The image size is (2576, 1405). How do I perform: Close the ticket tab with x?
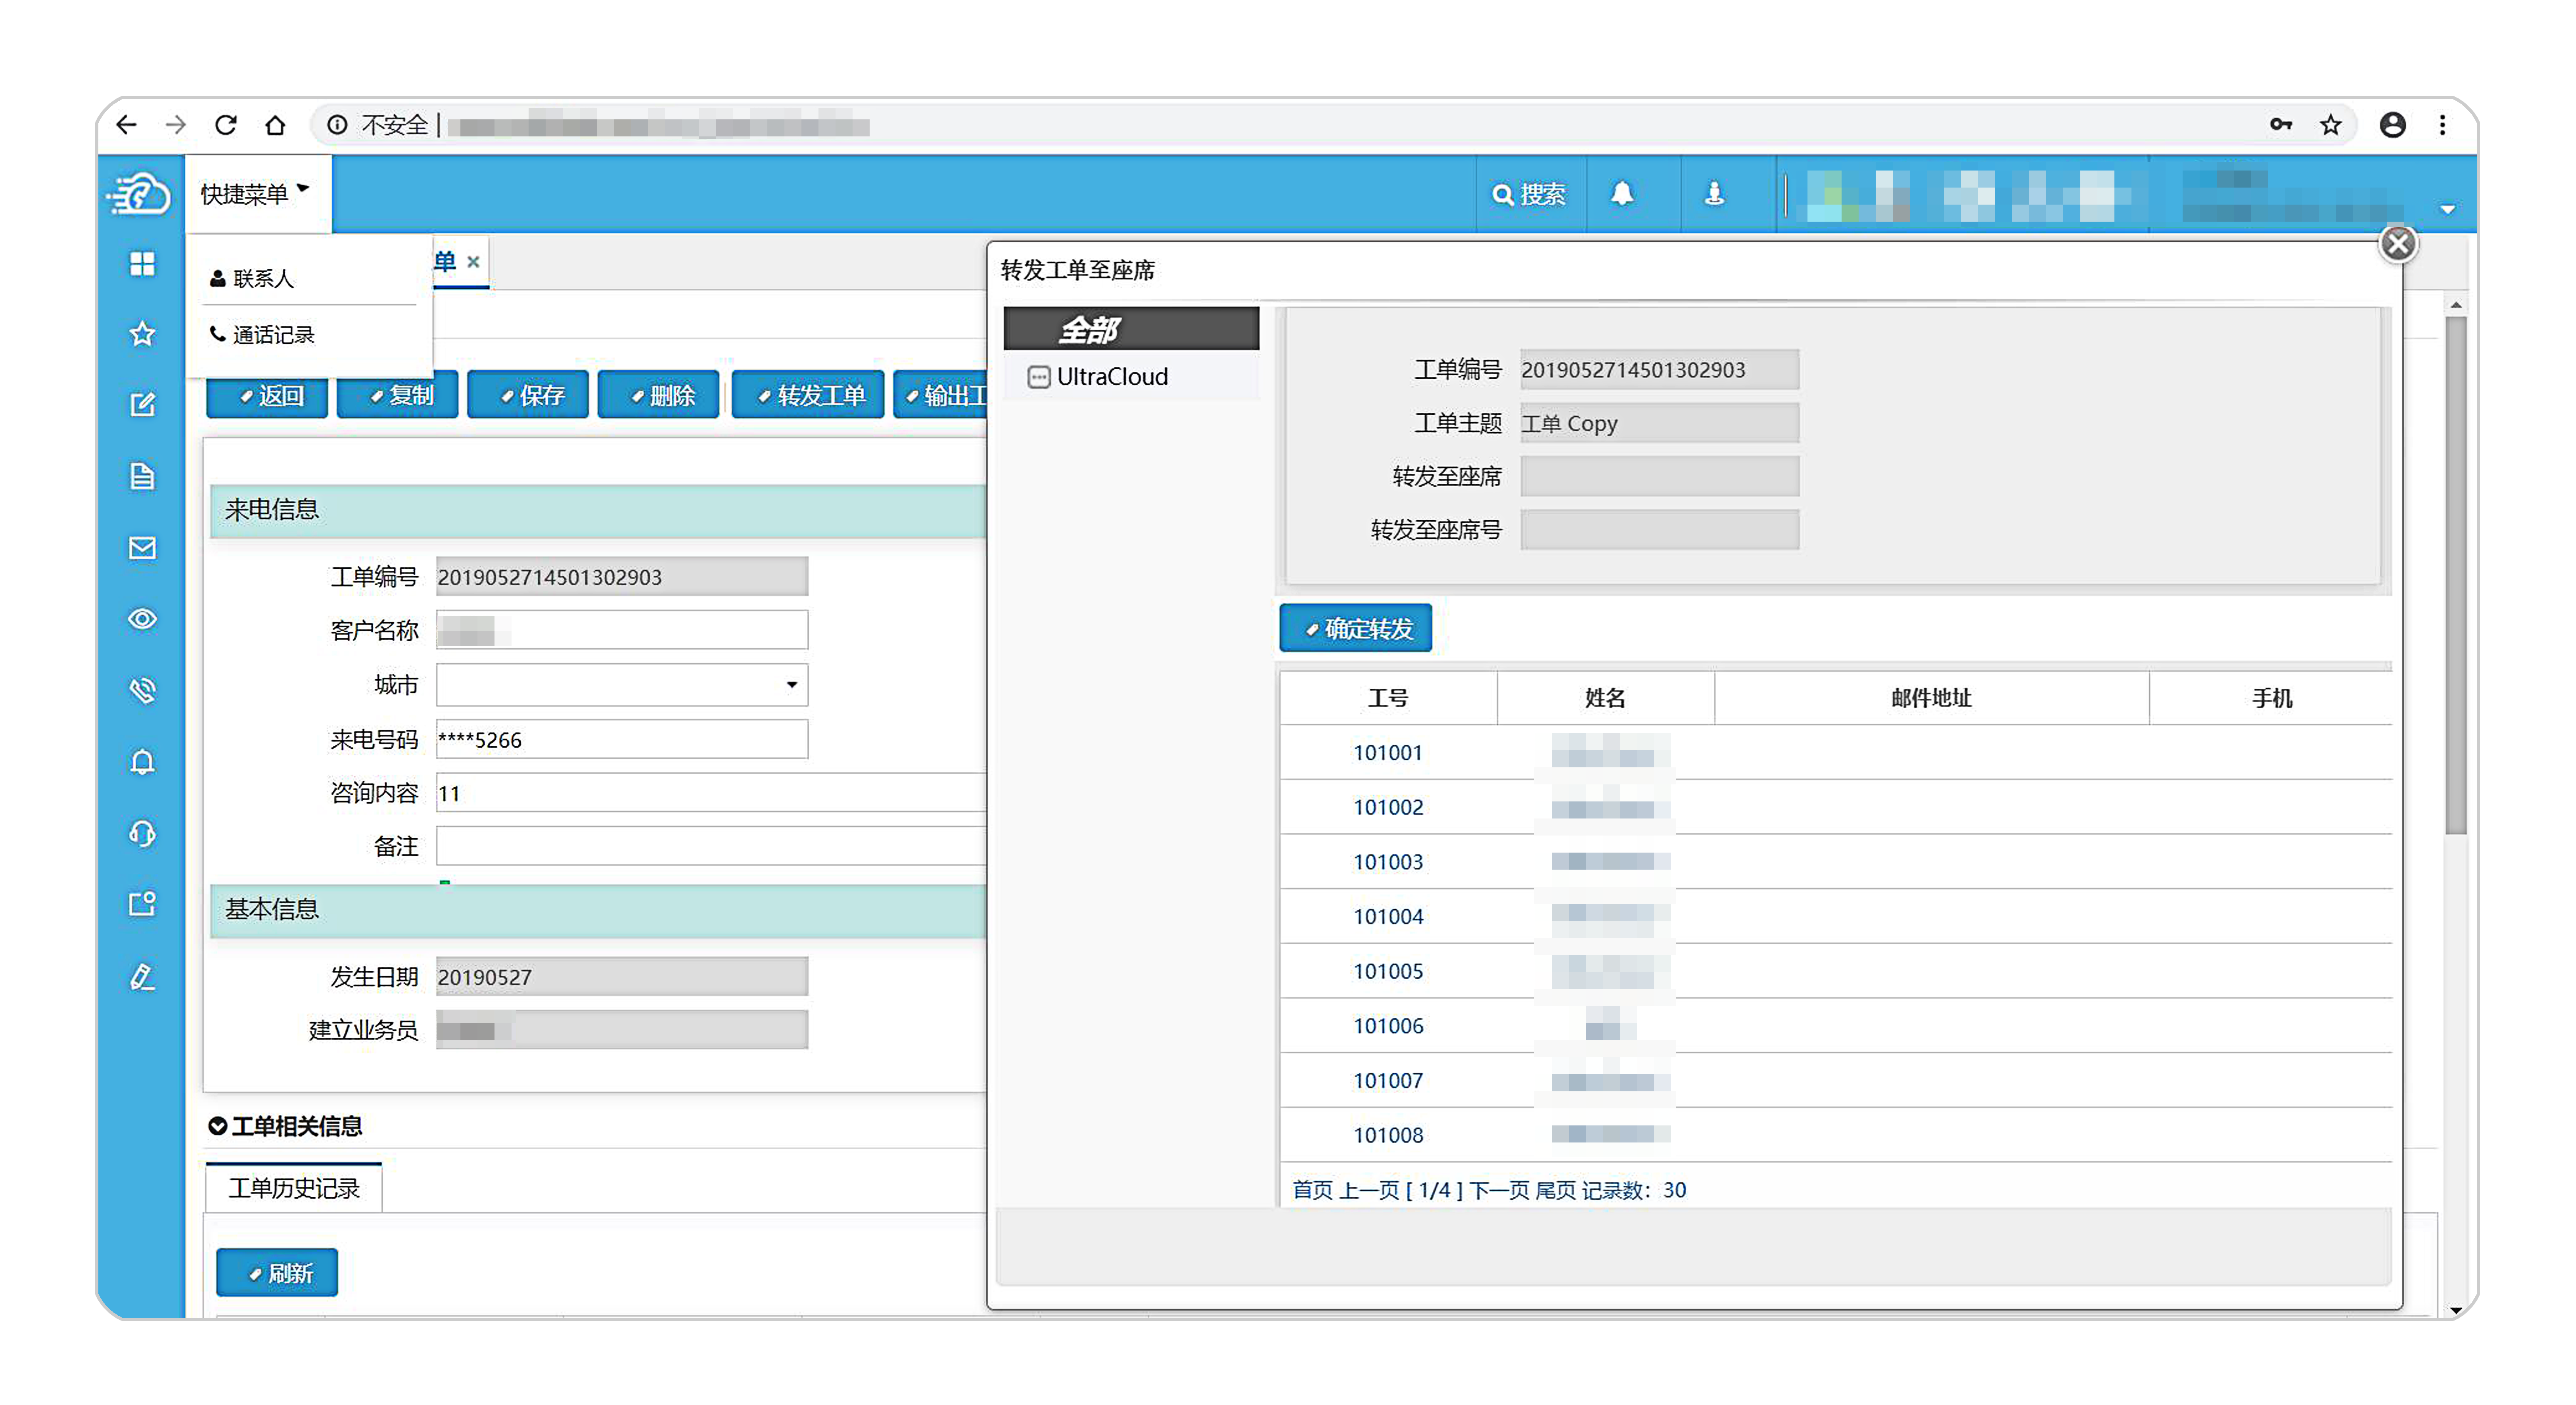pyautogui.click(x=473, y=262)
